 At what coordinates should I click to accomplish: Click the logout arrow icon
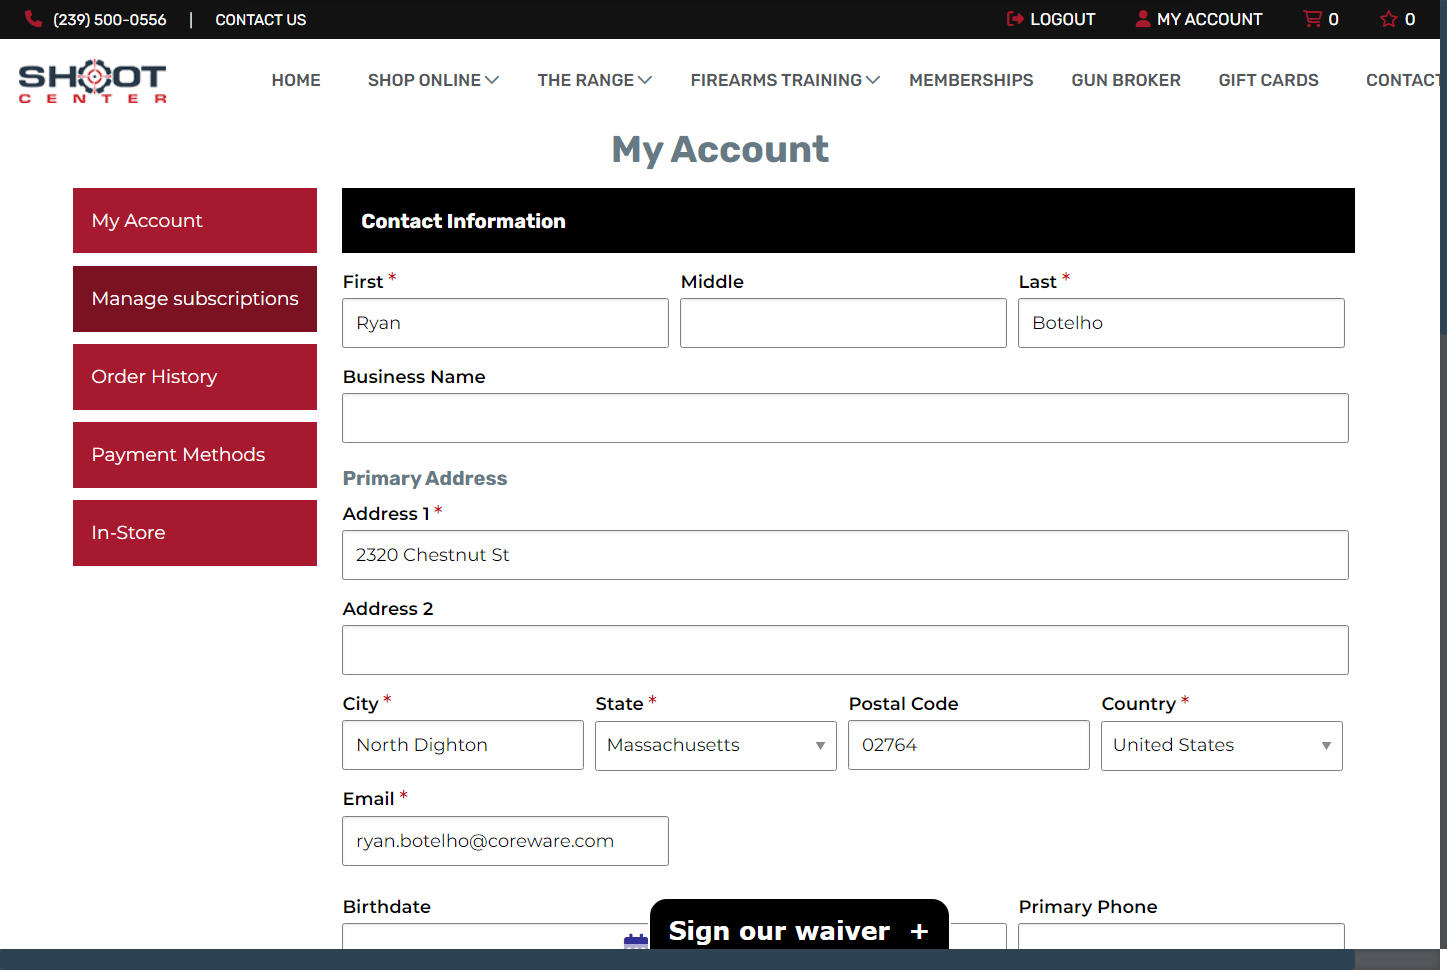(1015, 19)
